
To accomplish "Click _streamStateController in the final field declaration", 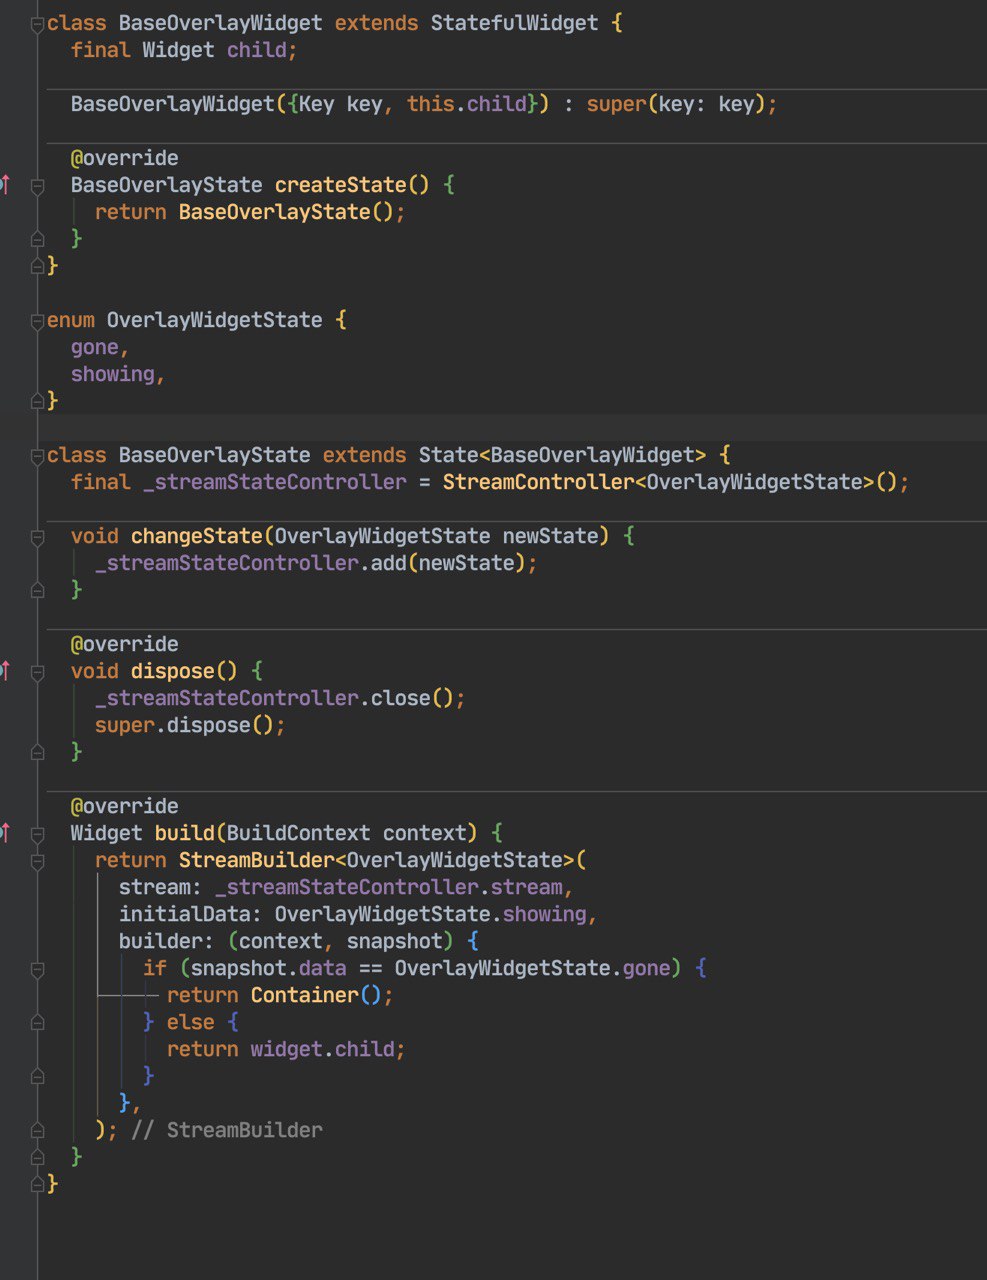I will click(275, 482).
